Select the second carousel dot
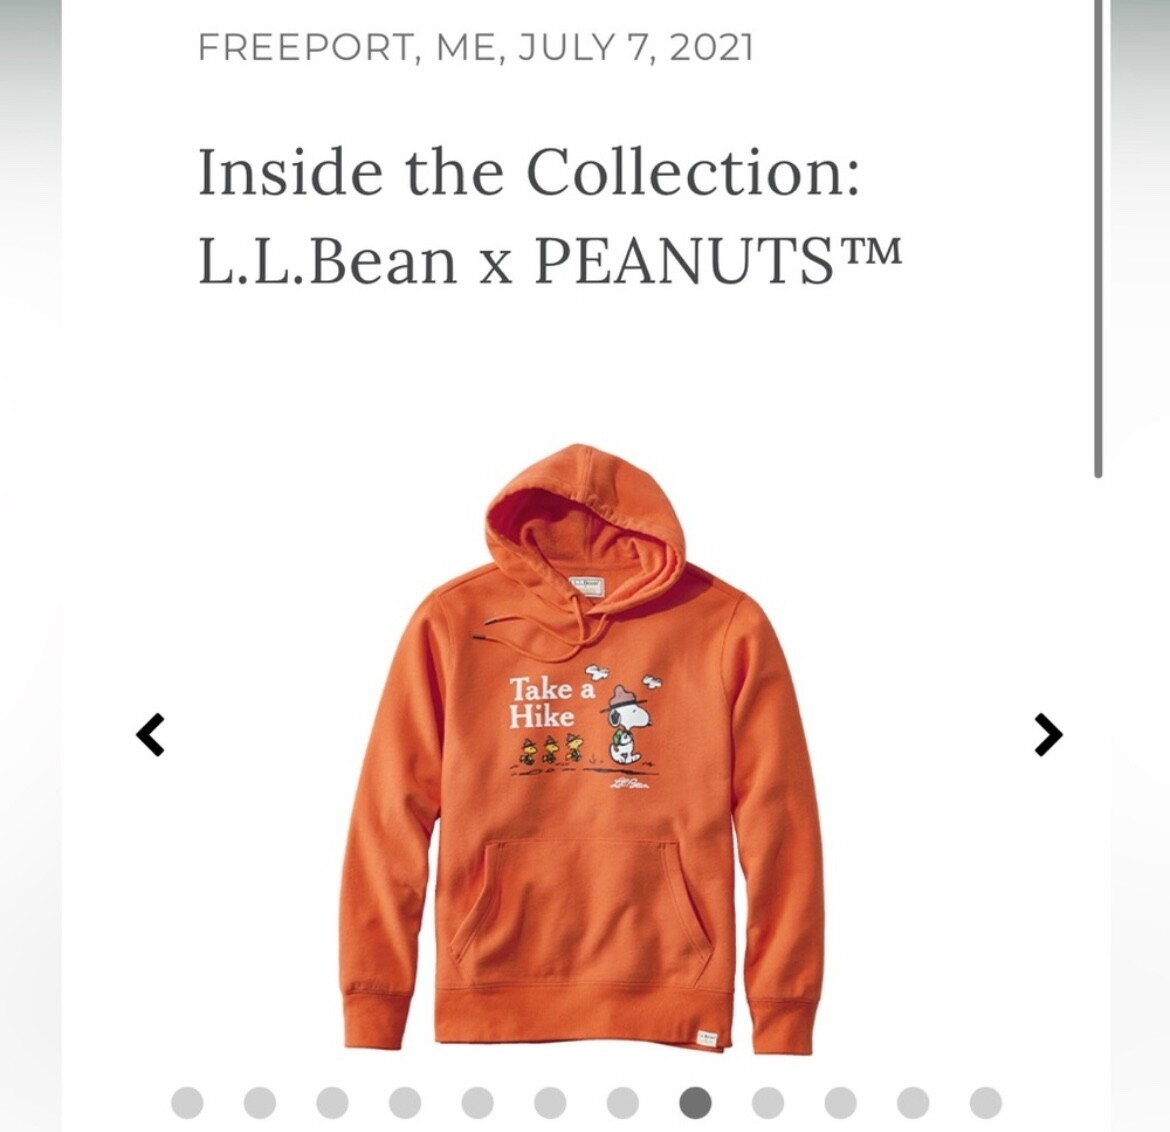 (260, 1102)
